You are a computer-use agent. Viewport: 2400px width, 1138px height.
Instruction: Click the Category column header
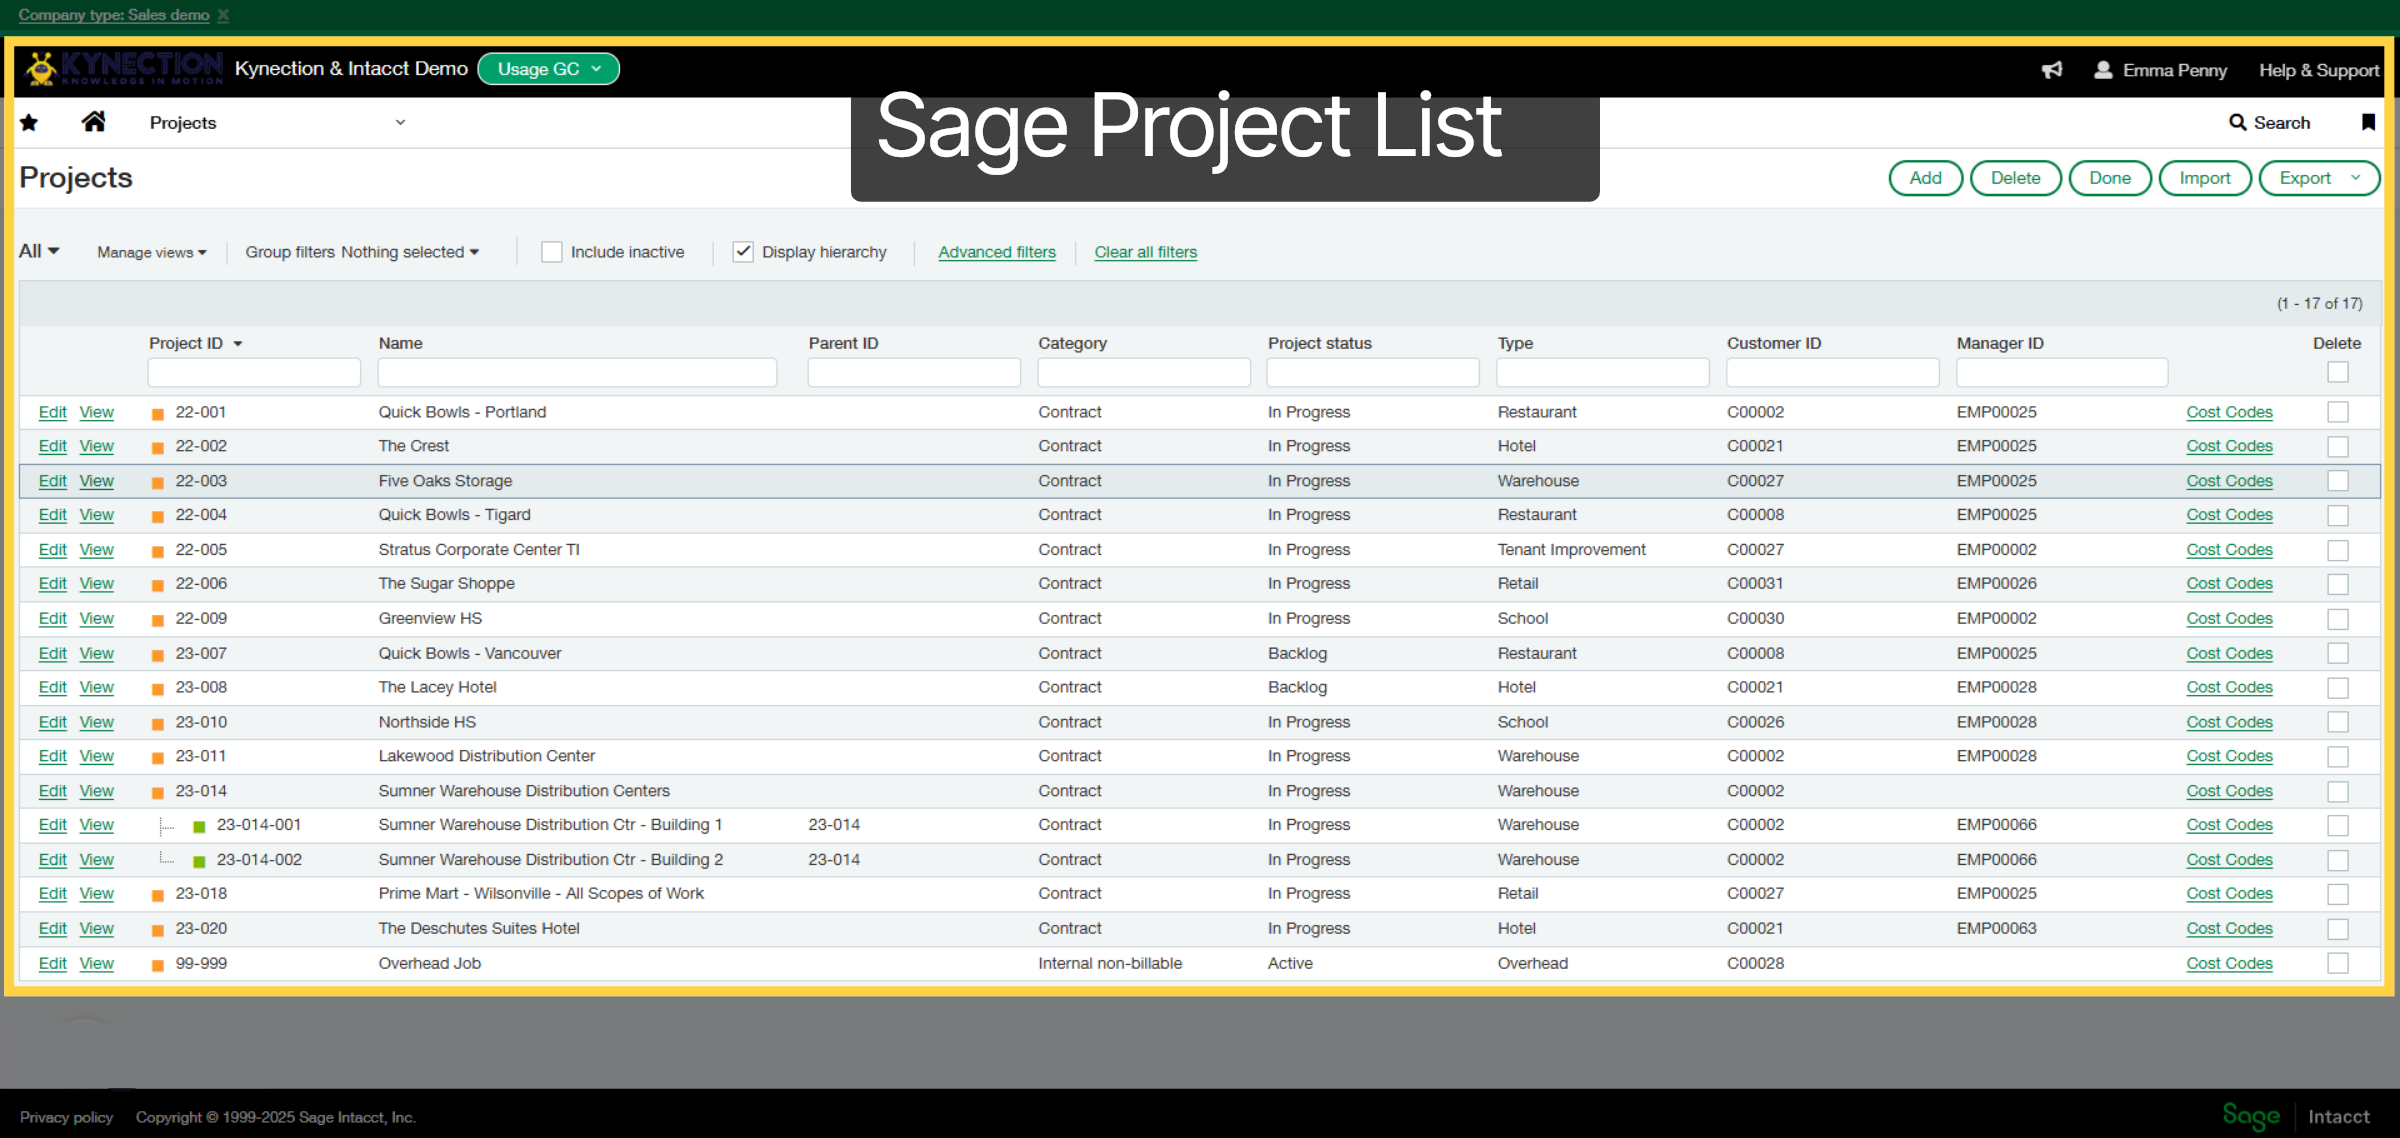pyautogui.click(x=1072, y=343)
